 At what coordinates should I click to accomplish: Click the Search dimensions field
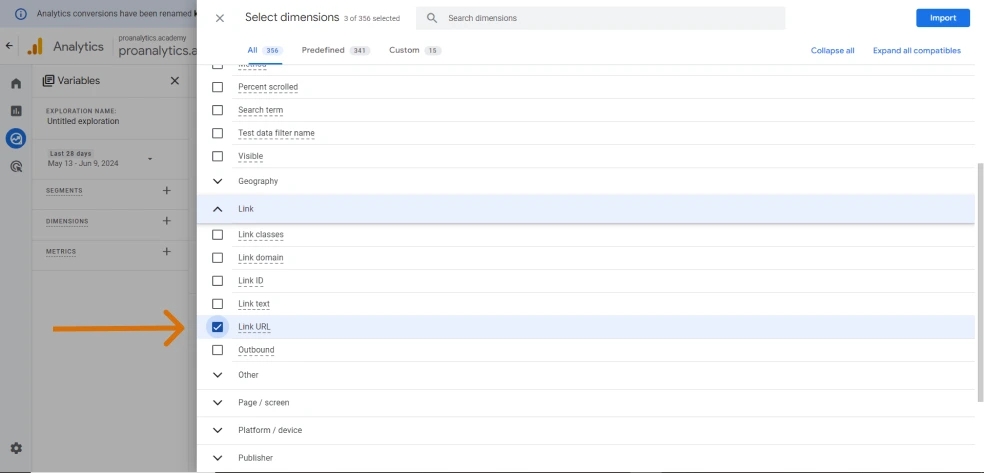(601, 18)
